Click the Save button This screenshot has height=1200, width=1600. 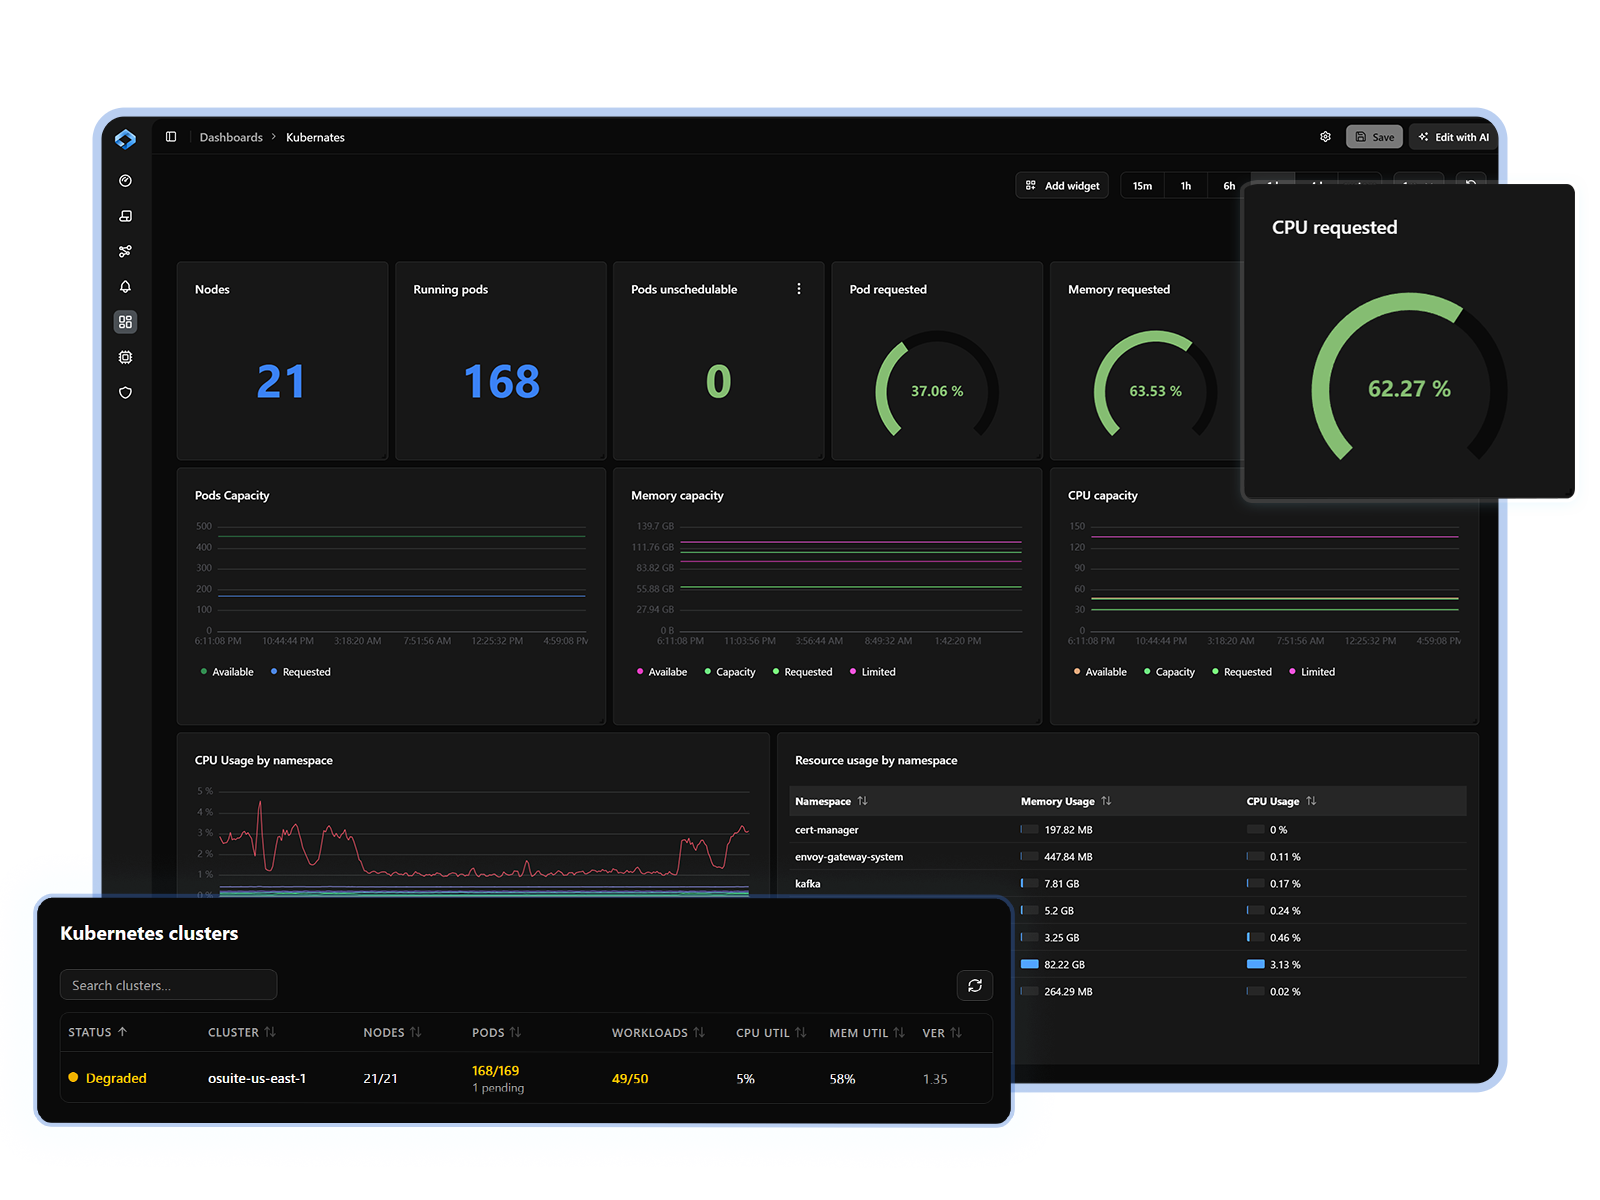tap(1374, 136)
